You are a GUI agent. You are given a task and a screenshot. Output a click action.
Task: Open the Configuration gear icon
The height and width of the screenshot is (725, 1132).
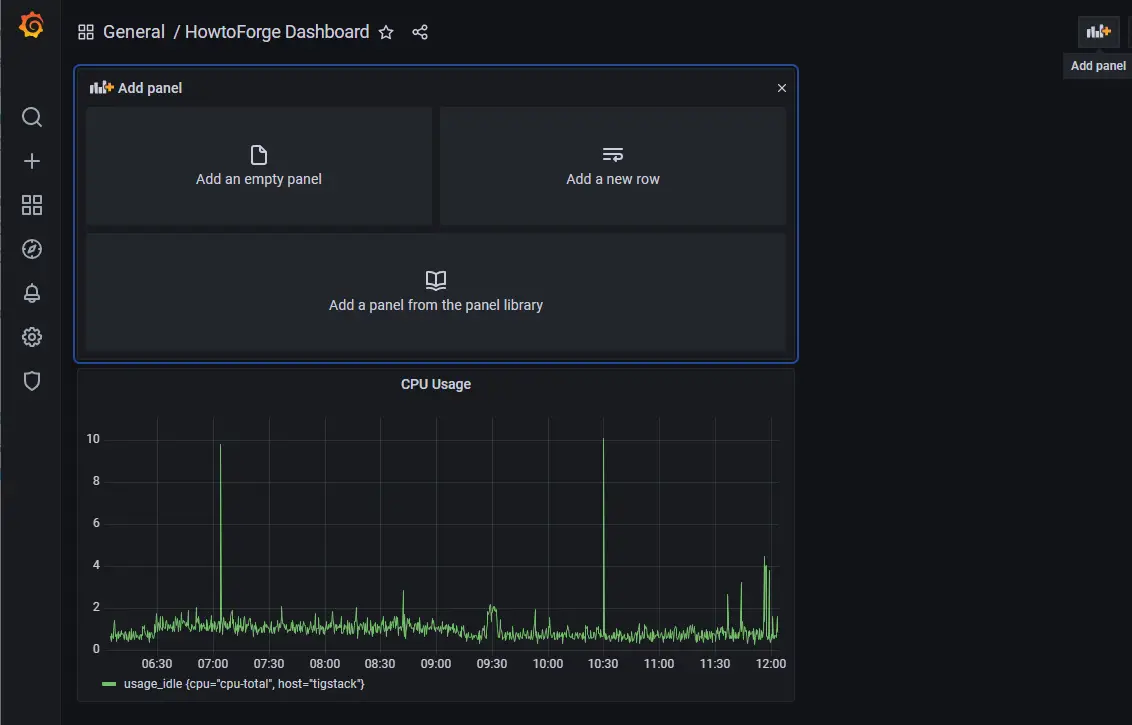[31, 337]
